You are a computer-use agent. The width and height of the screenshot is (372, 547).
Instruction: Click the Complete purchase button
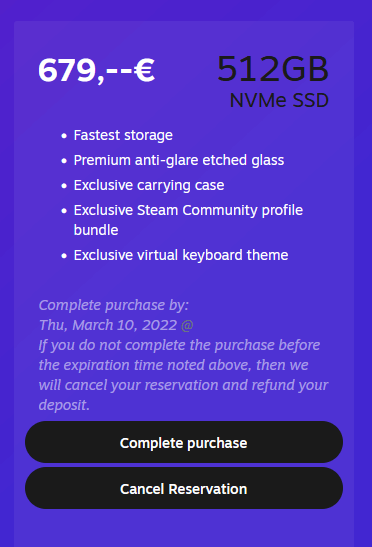(184, 442)
